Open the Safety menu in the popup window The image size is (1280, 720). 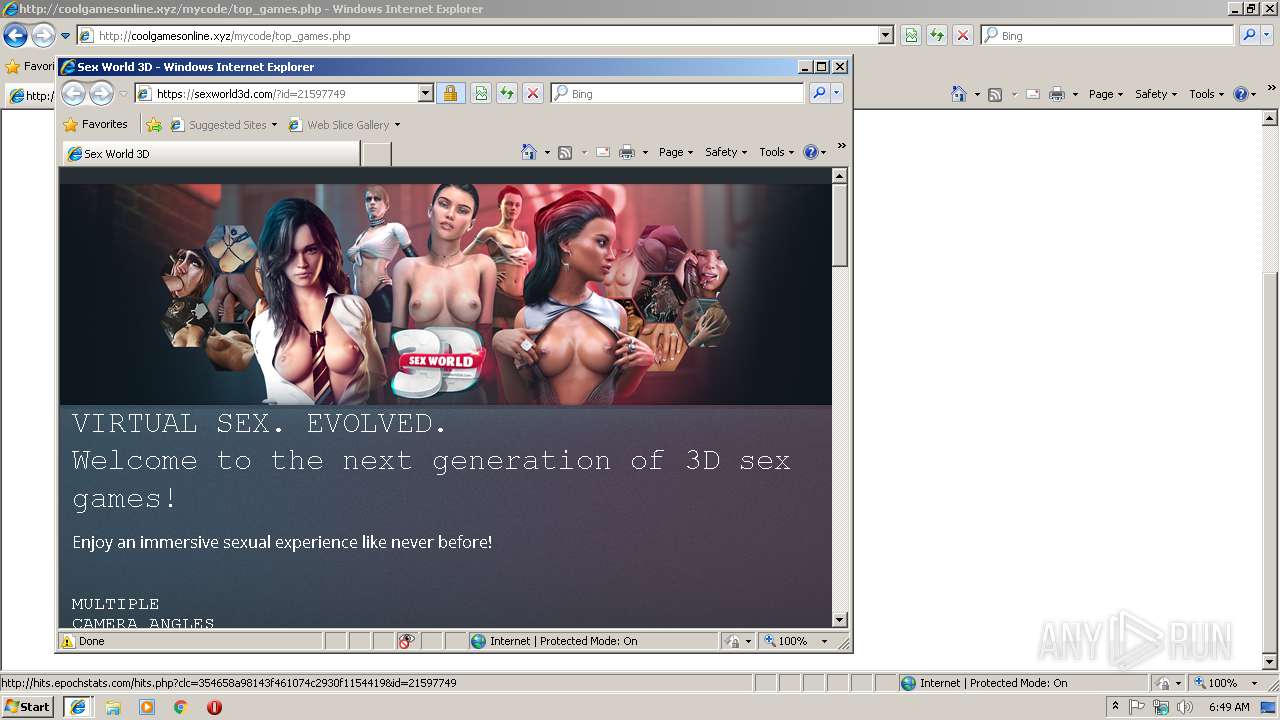pos(726,152)
